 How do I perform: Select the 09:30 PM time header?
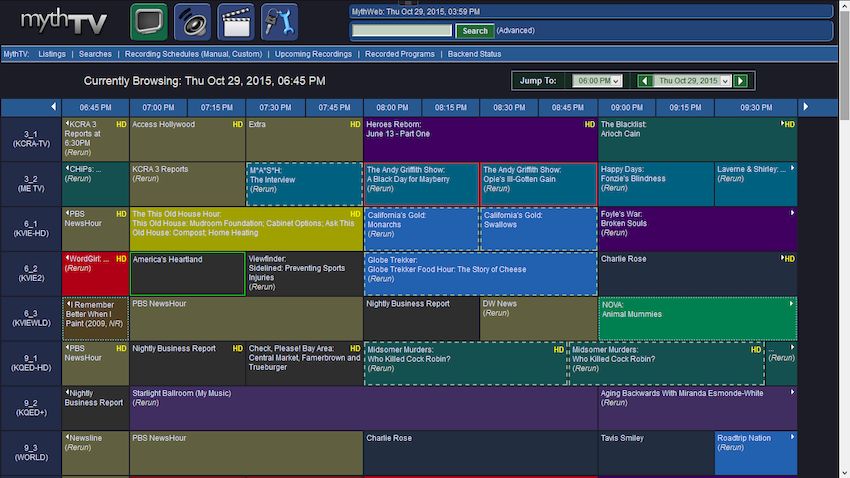coord(756,107)
